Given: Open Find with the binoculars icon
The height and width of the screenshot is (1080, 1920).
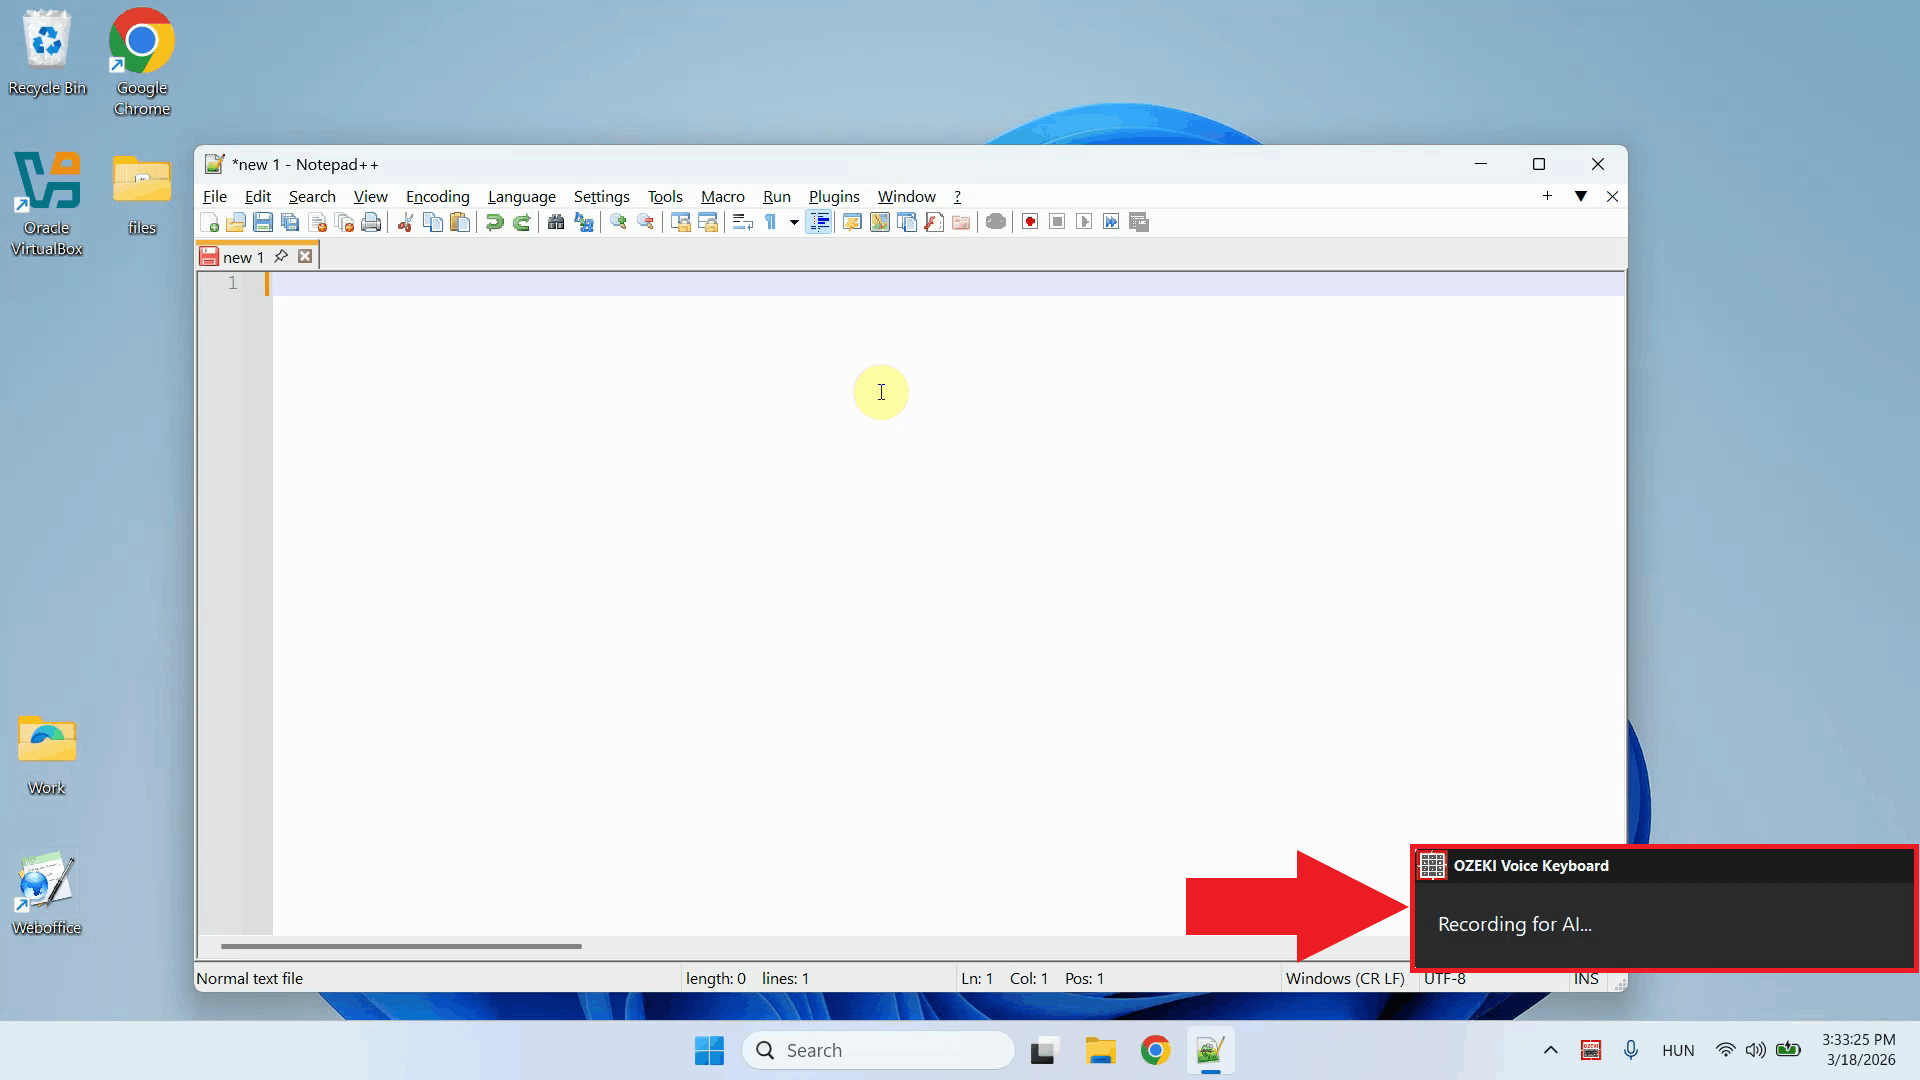Looking at the screenshot, I should (x=556, y=222).
